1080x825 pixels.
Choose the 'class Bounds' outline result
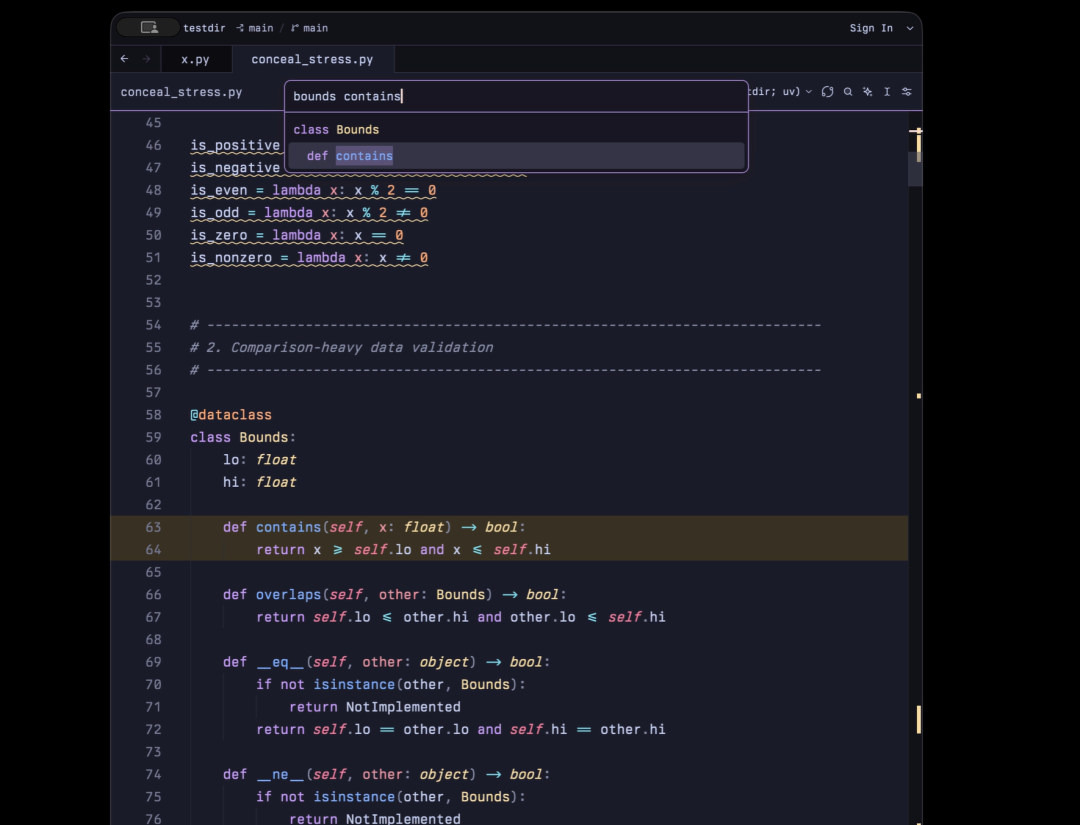click(x=516, y=129)
